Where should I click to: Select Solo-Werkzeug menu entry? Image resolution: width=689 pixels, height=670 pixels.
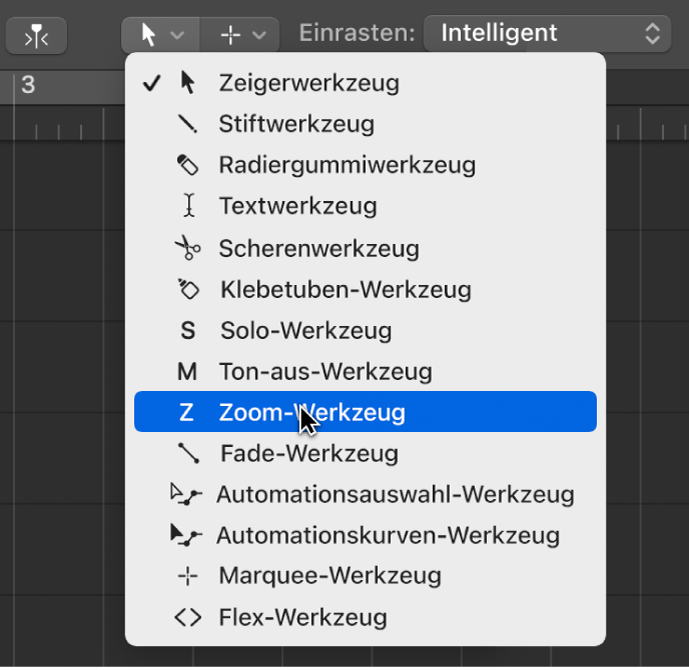pos(365,330)
